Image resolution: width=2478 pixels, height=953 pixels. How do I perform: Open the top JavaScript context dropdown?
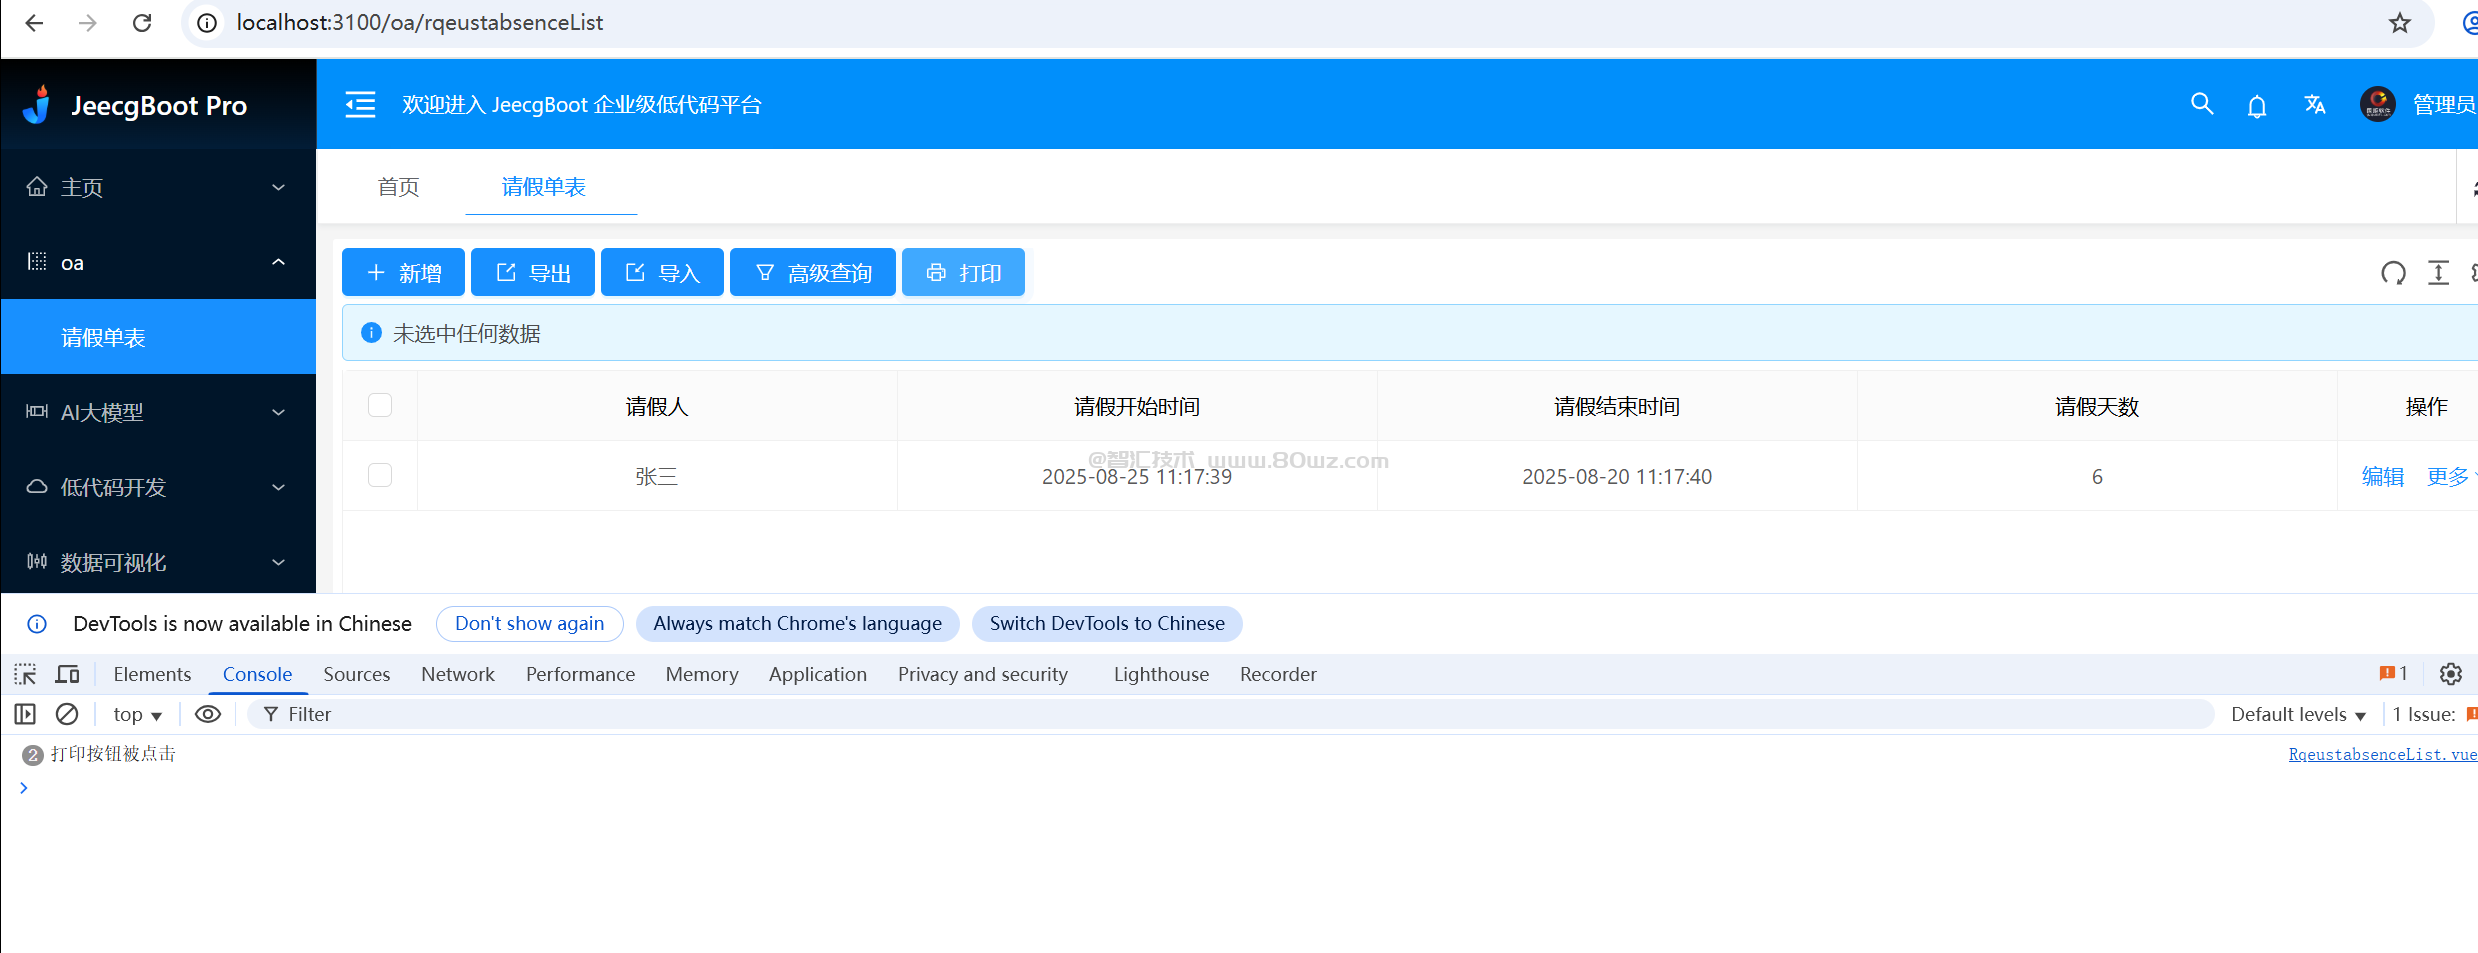coord(137,714)
